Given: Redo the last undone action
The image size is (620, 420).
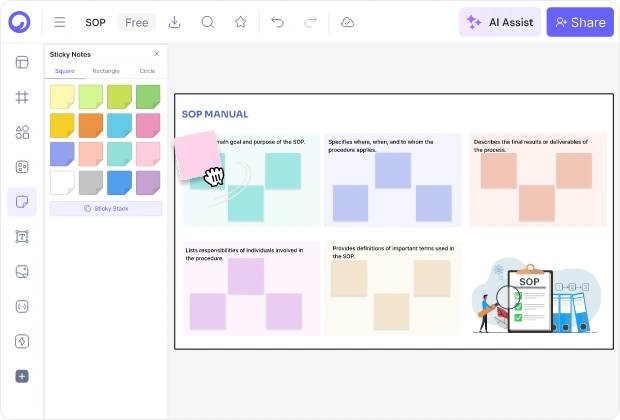Looking at the screenshot, I should pyautogui.click(x=310, y=22).
